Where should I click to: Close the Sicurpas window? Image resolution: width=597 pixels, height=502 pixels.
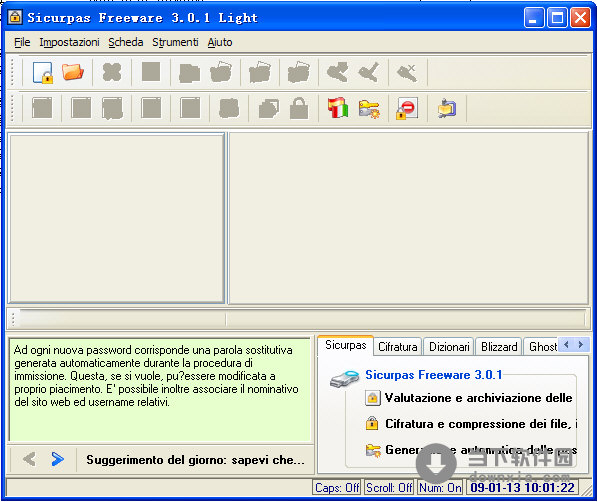point(580,18)
